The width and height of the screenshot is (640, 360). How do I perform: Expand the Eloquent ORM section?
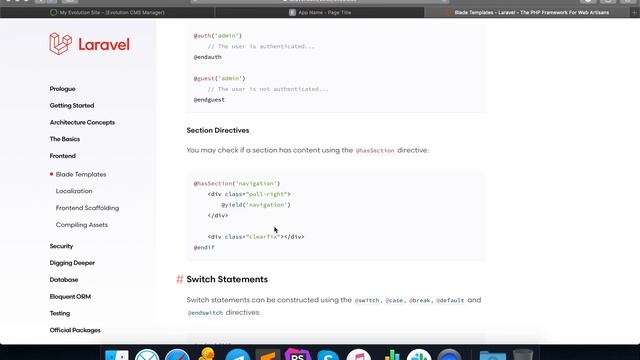(70, 296)
